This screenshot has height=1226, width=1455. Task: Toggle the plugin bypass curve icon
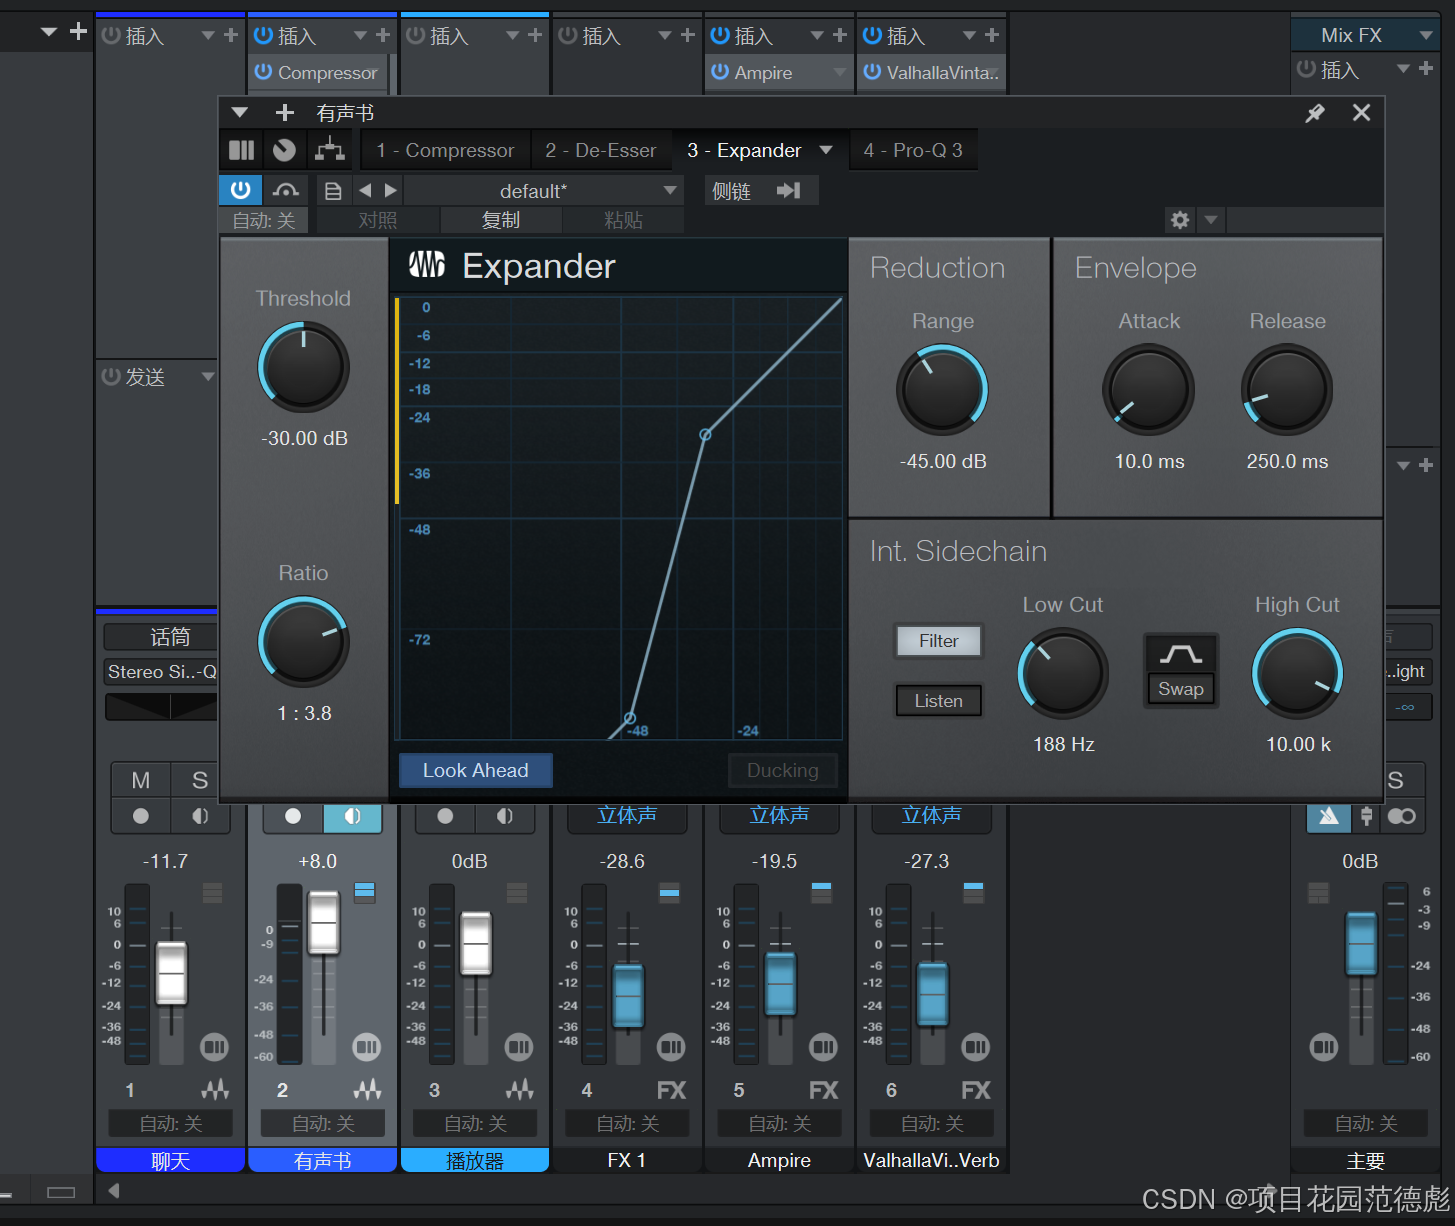click(286, 190)
